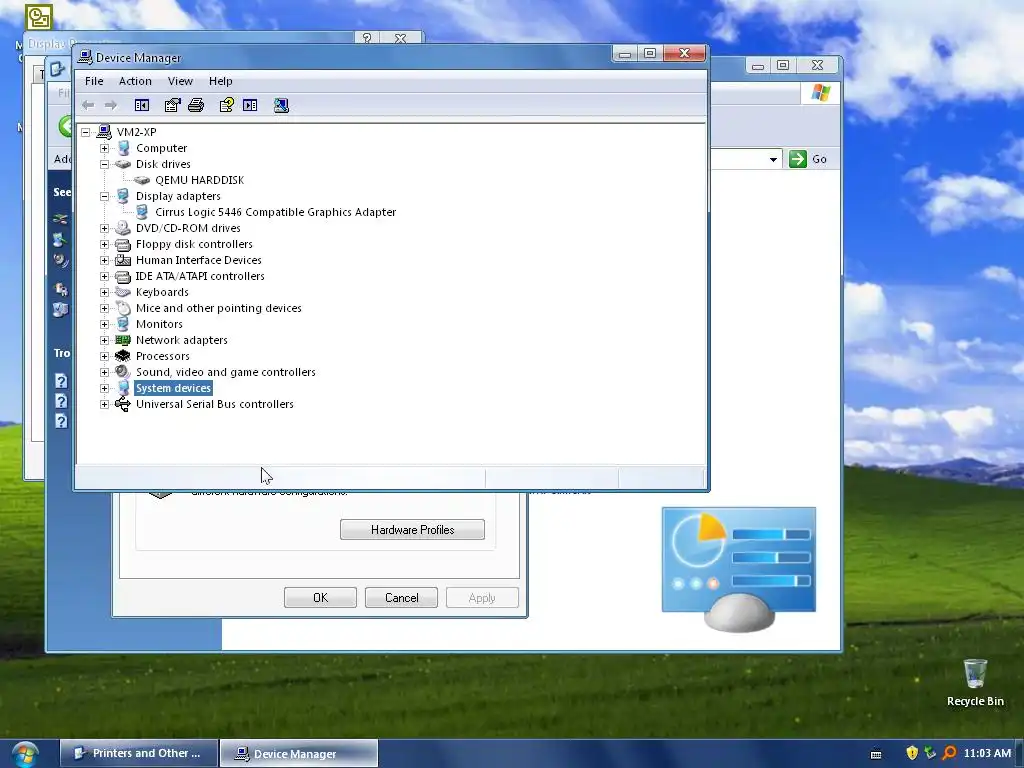Select the Sound, video and game controllers label
The width and height of the screenshot is (1024, 768).
coord(225,372)
